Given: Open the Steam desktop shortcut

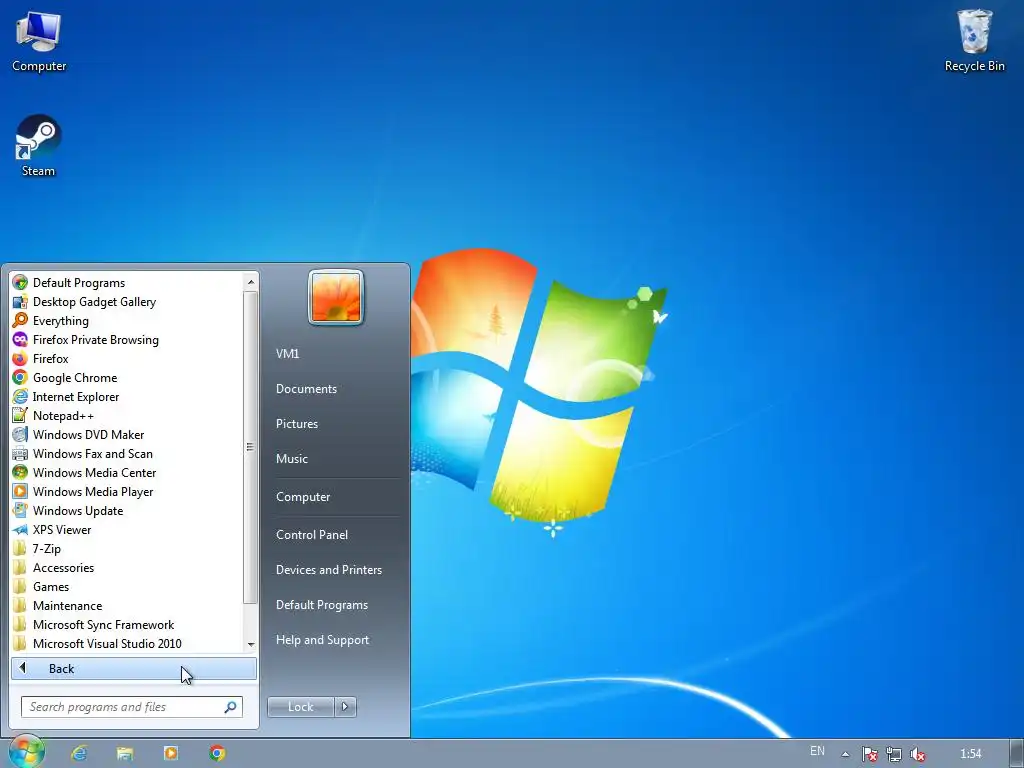Looking at the screenshot, I should [x=38, y=146].
